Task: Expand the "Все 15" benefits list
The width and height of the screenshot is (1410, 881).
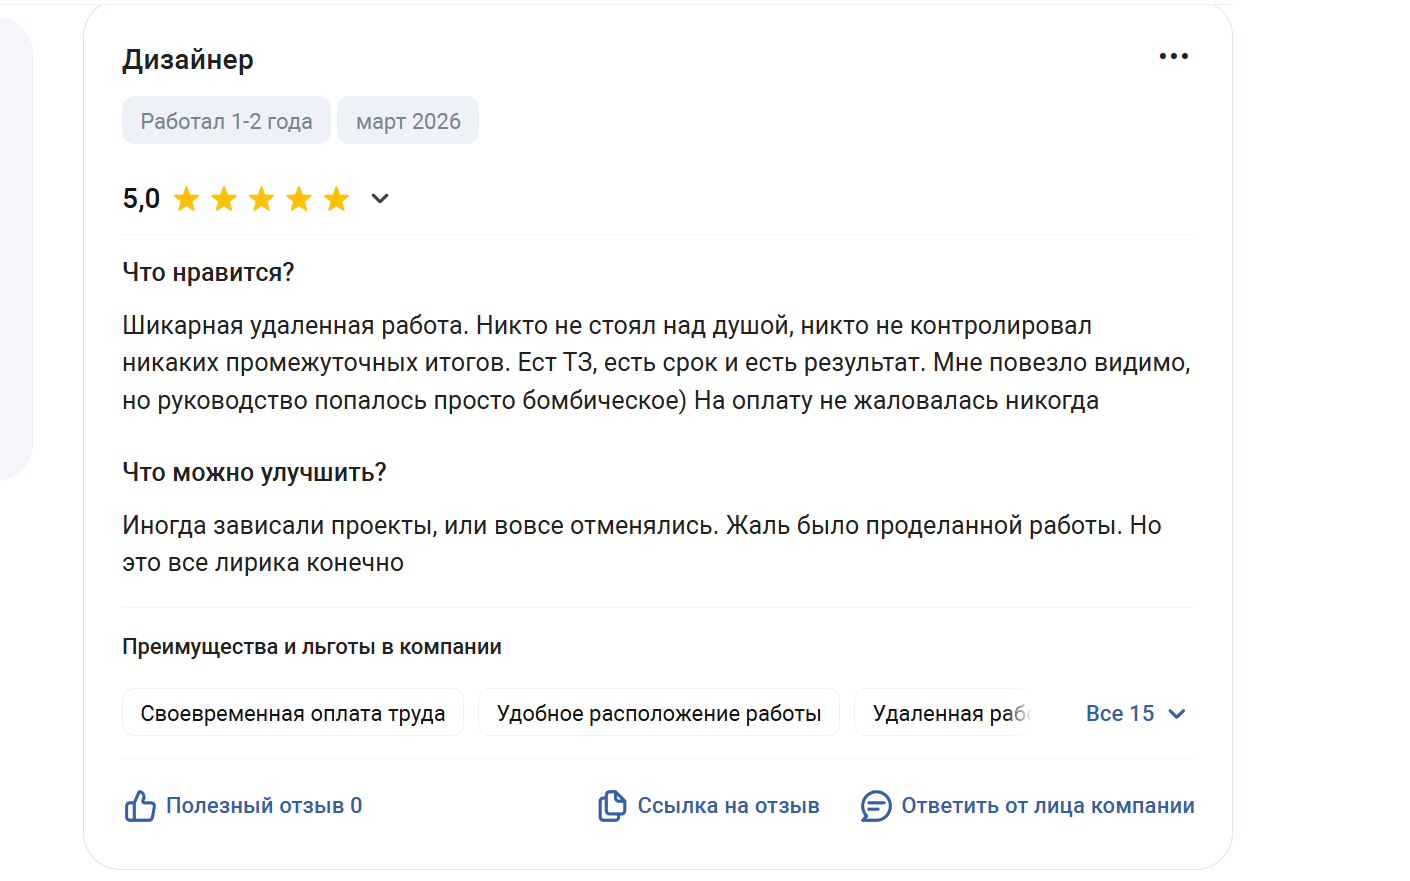Action: 1120,714
